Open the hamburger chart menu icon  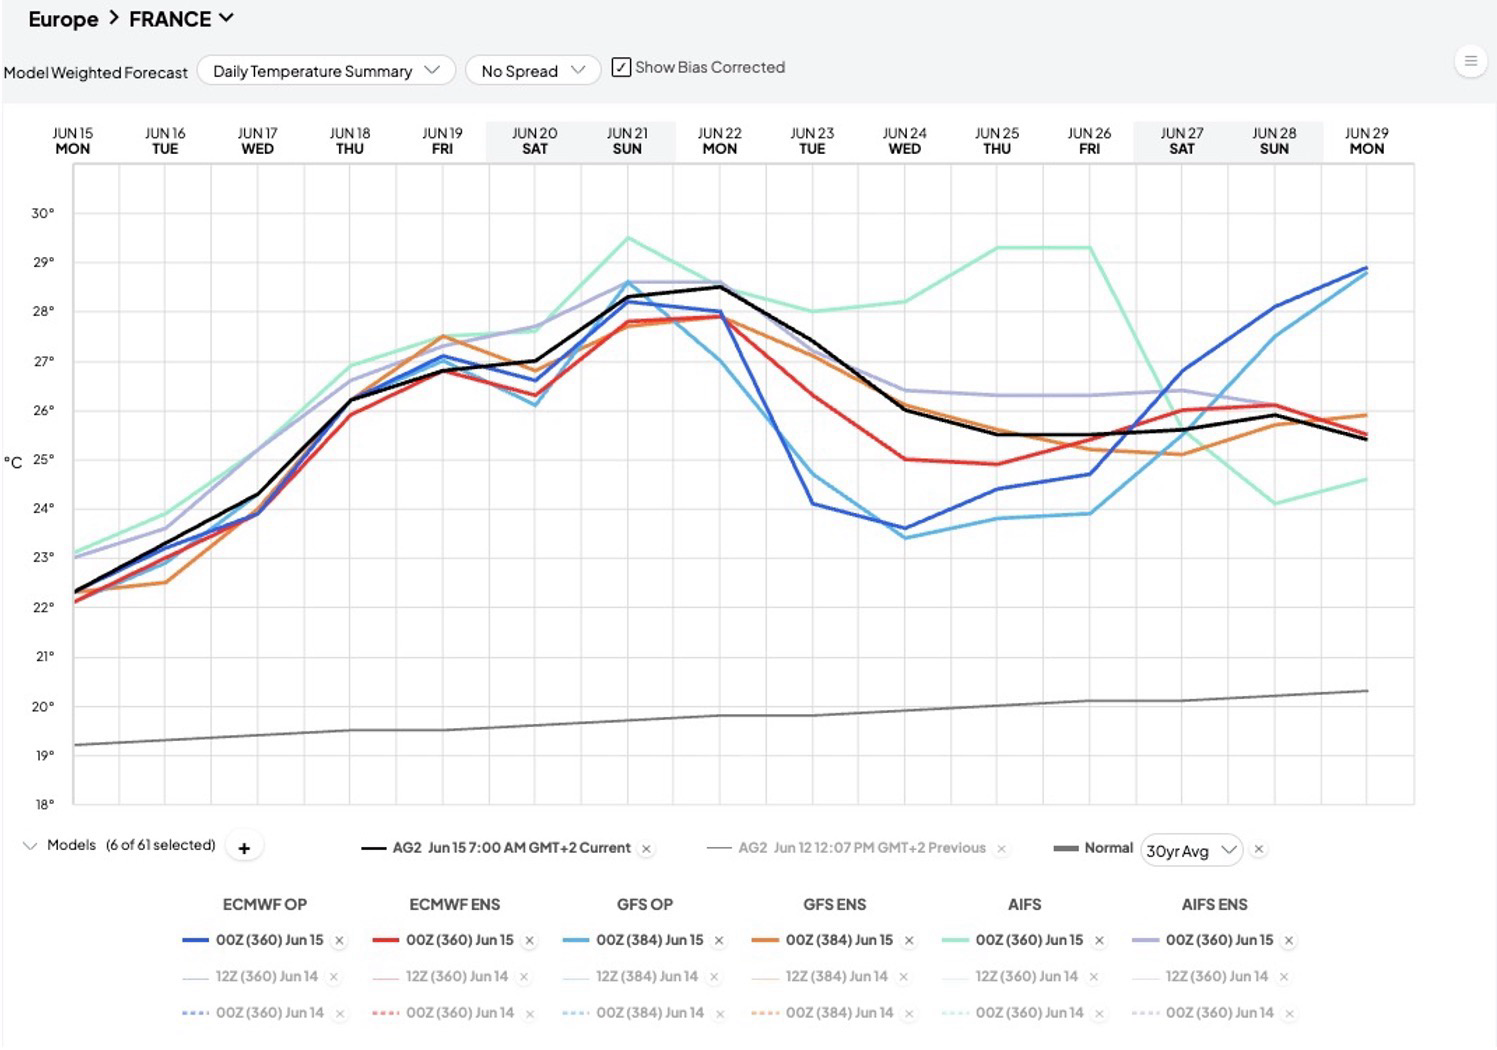coord(1470,61)
